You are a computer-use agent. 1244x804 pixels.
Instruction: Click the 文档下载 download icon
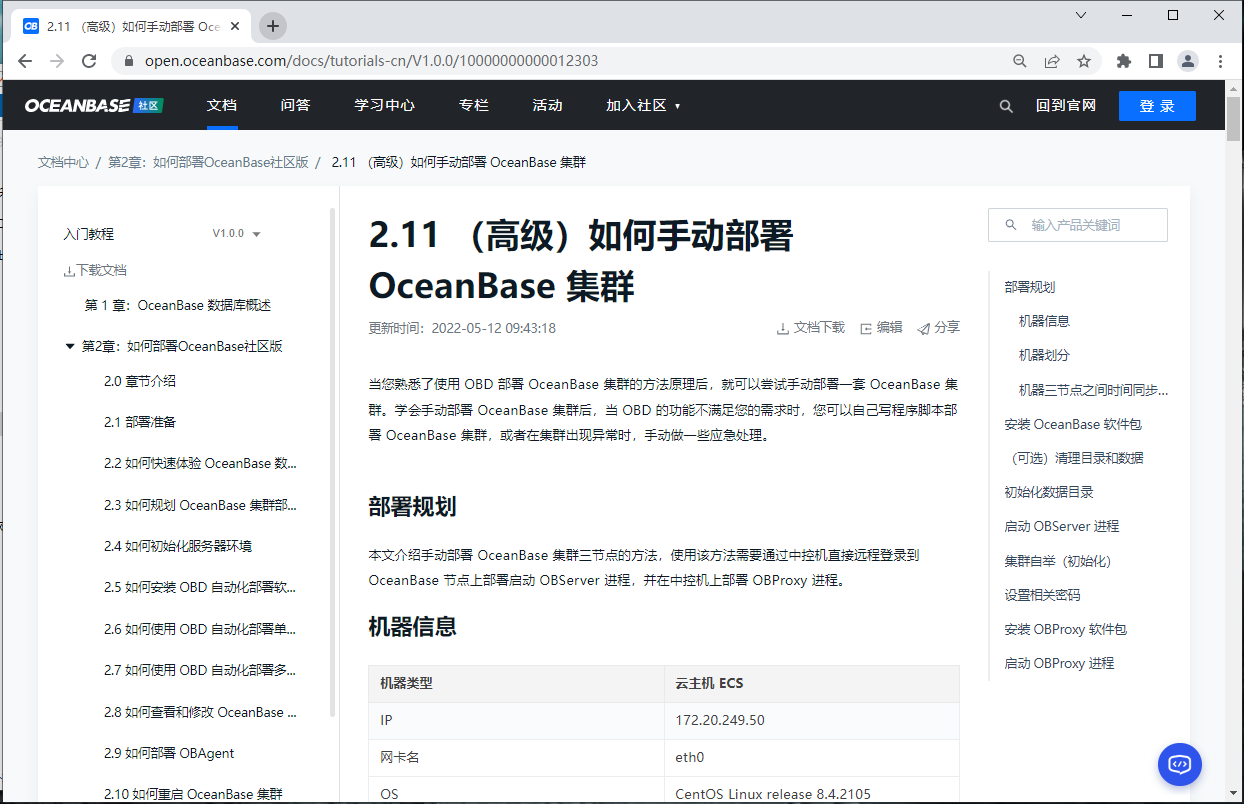pyautogui.click(x=783, y=328)
